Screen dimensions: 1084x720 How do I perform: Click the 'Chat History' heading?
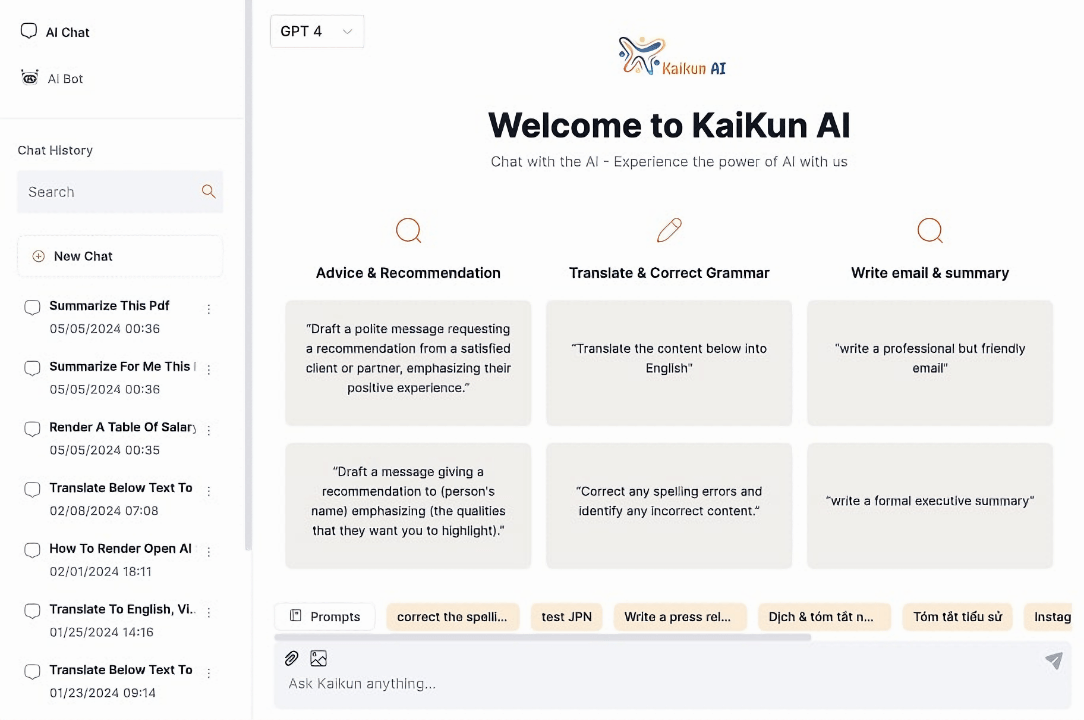click(x=55, y=150)
